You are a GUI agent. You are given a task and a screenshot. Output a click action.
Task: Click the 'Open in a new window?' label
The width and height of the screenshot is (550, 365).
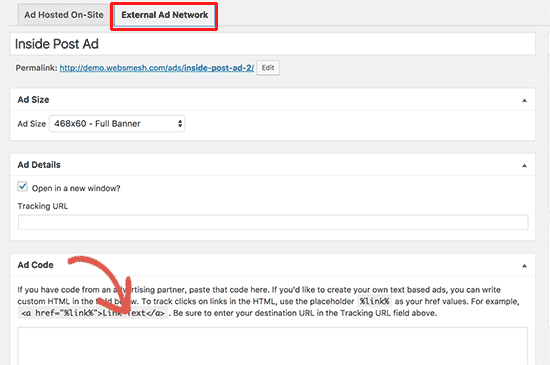(76, 188)
